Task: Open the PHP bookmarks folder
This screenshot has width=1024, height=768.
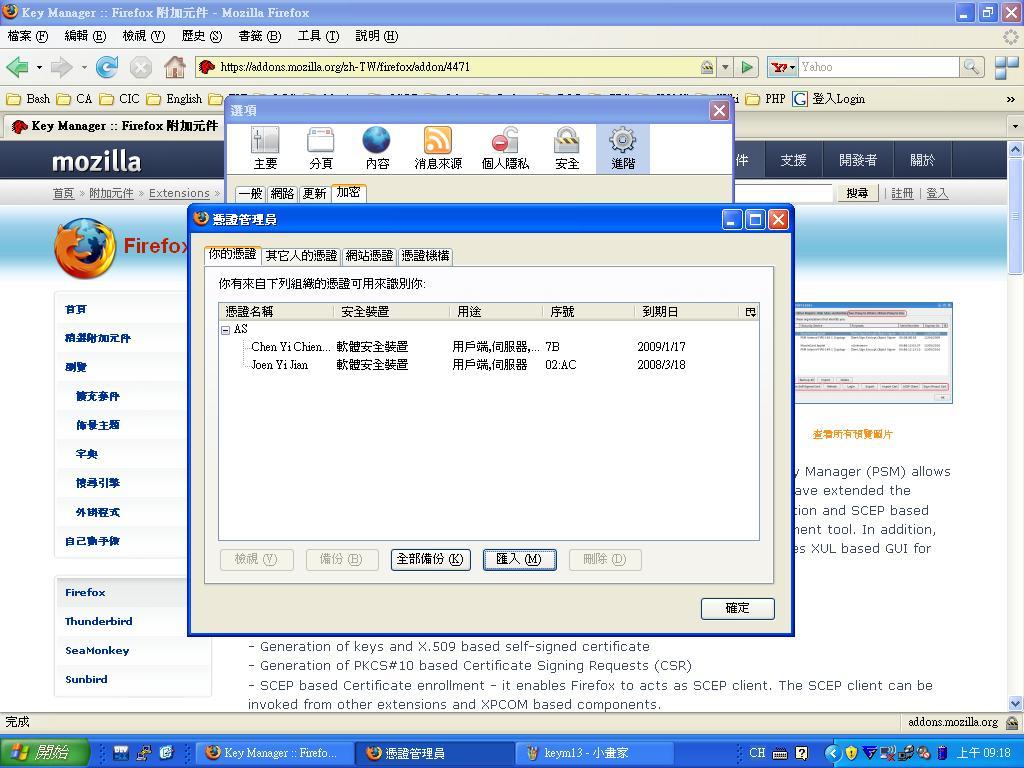Action: (x=766, y=99)
